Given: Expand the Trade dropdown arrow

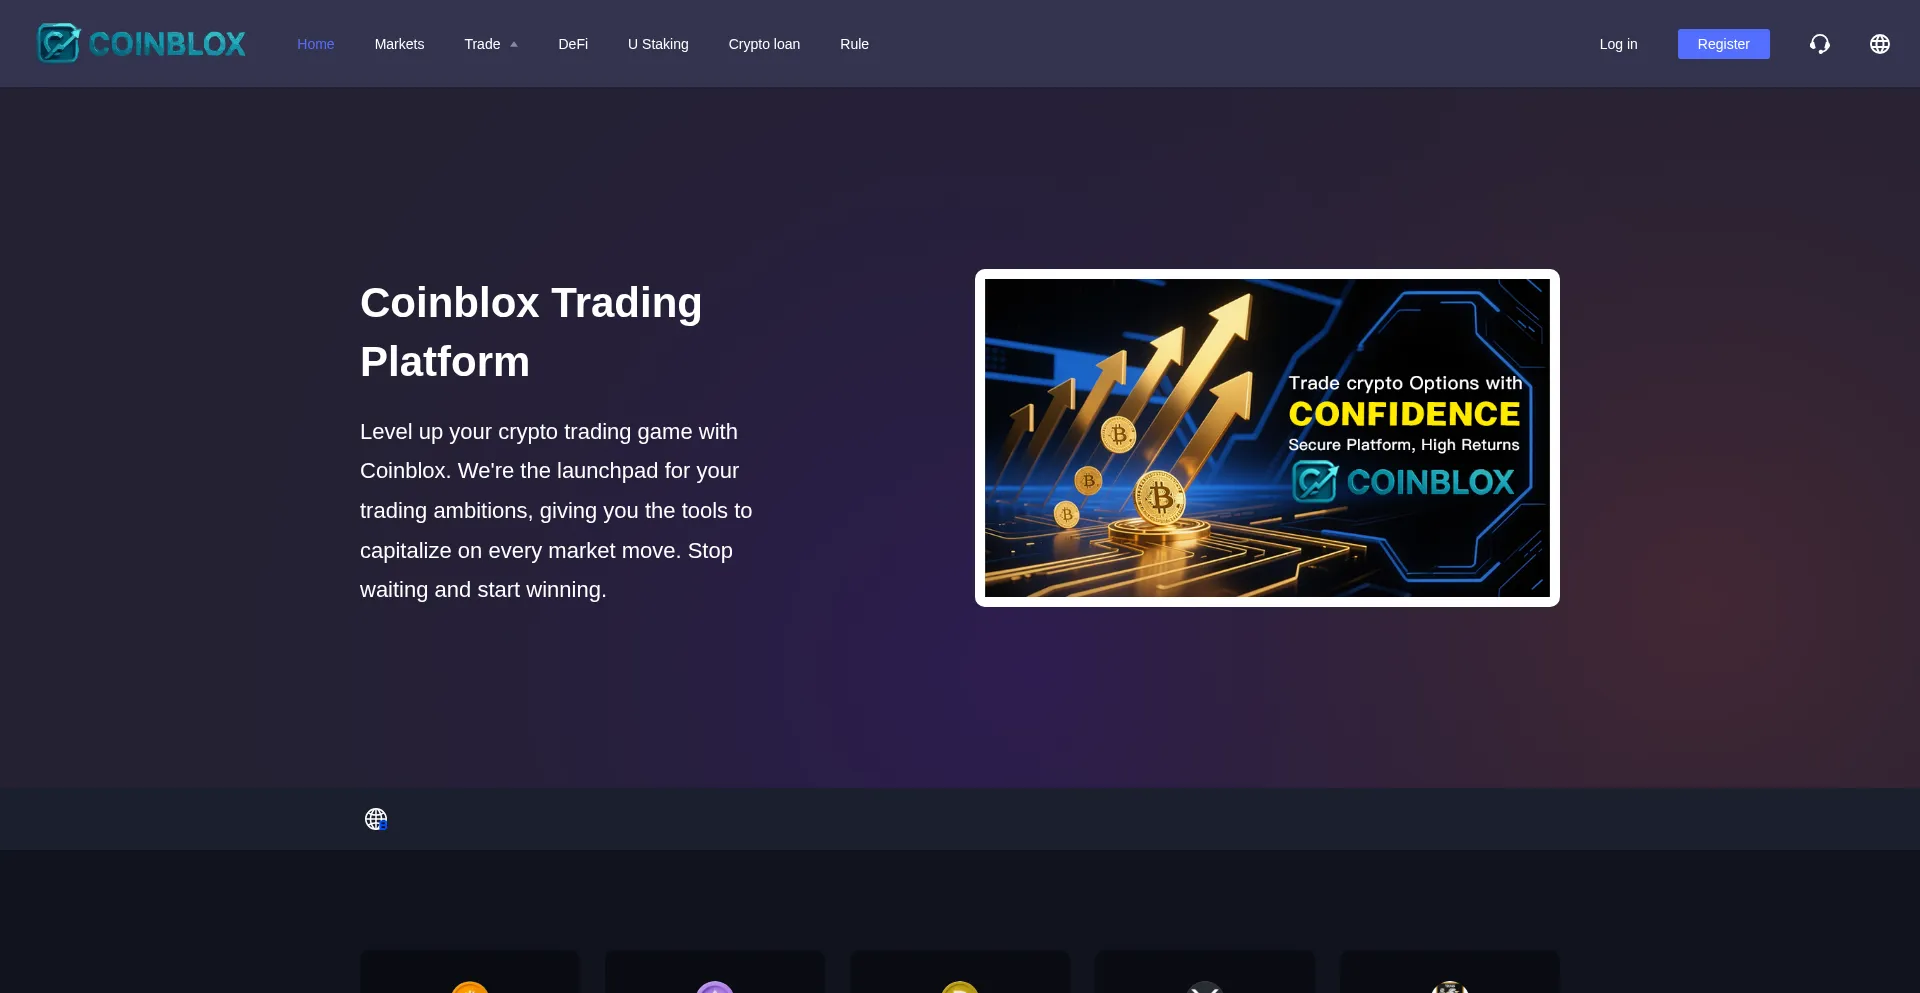Looking at the screenshot, I should [x=514, y=45].
